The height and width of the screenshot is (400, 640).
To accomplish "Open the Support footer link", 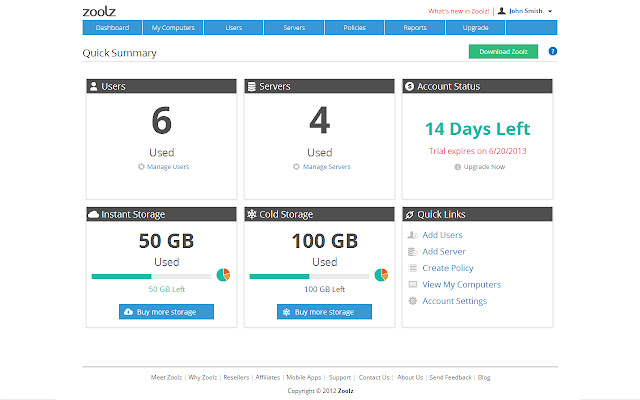I will click(x=340, y=378).
